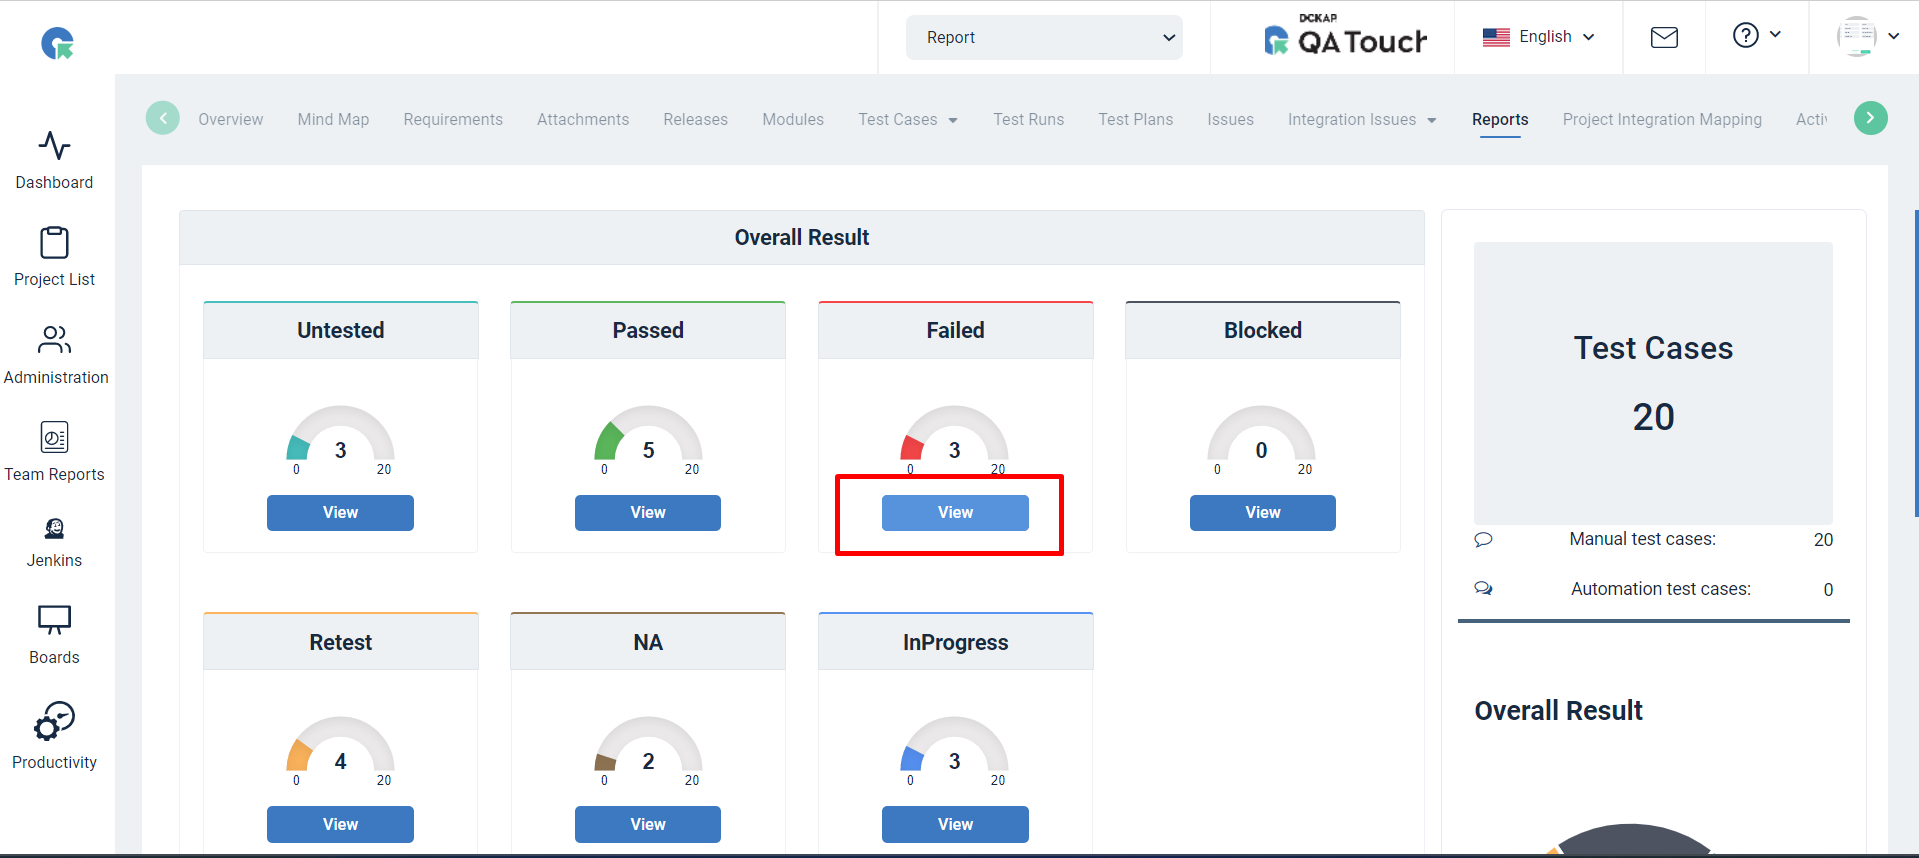View the Untested test cases
Image resolution: width=1919 pixels, height=858 pixels.
[340, 513]
